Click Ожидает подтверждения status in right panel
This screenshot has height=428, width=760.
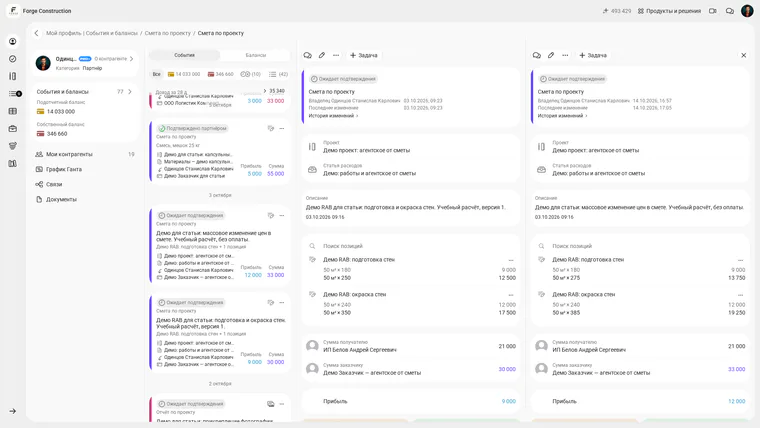pos(572,79)
